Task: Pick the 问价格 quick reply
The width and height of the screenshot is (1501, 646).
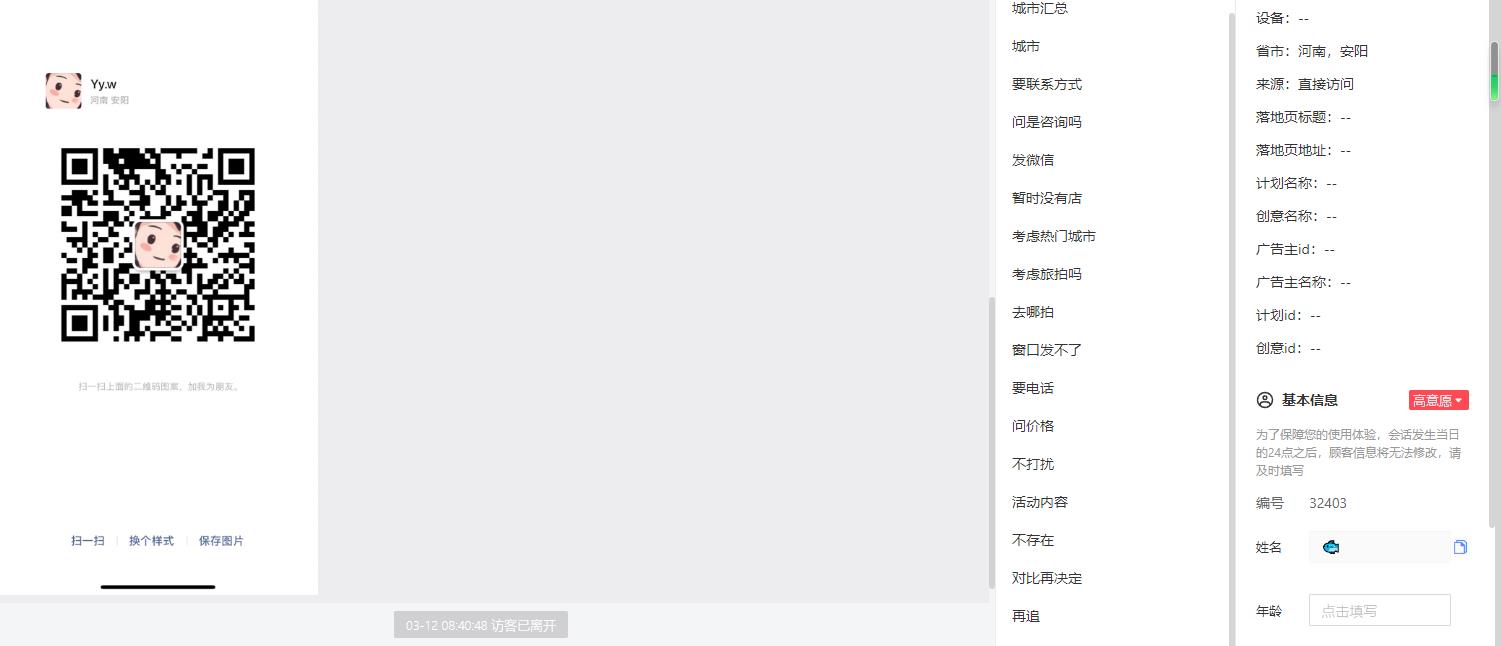Action: (1033, 426)
